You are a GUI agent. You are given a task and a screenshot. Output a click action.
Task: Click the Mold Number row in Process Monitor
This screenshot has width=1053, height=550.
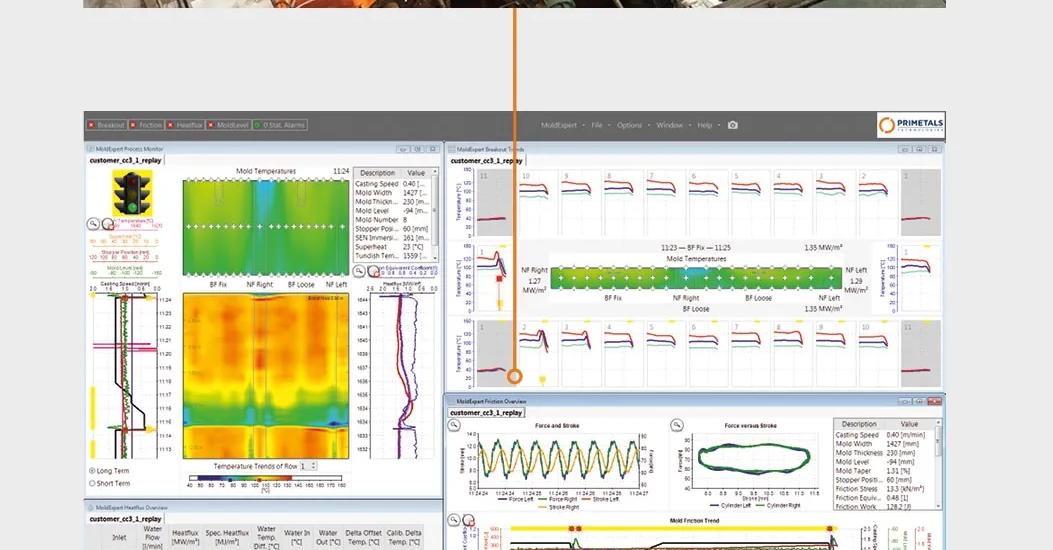[x=394, y=220]
